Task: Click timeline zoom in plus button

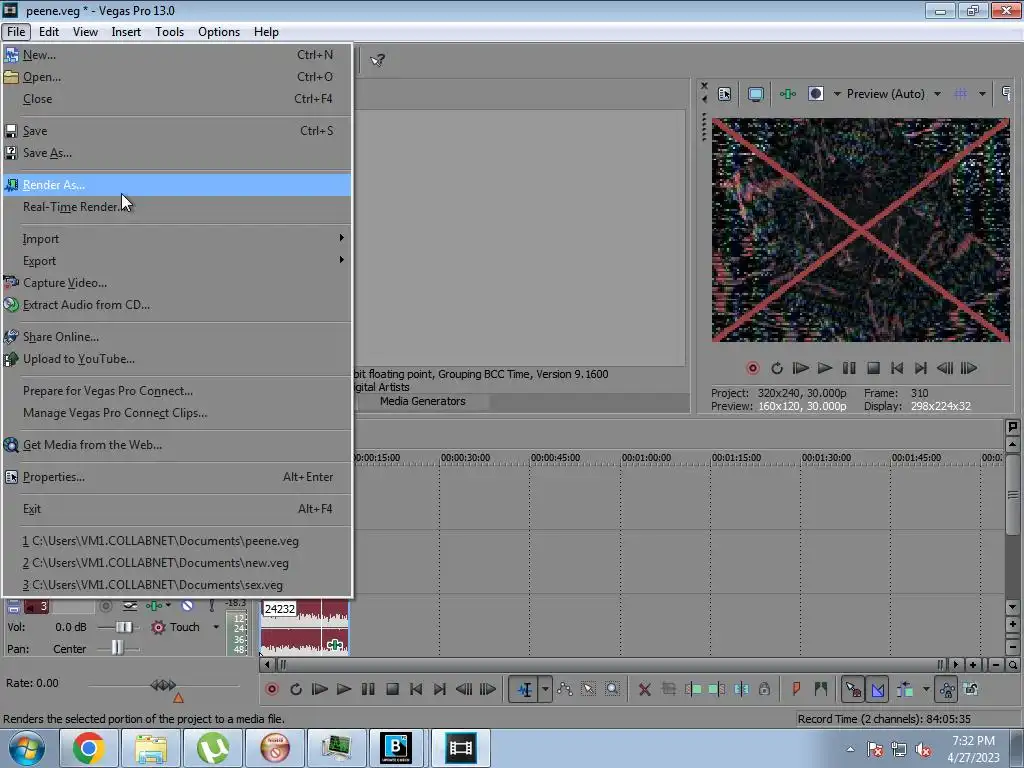Action: (x=973, y=665)
